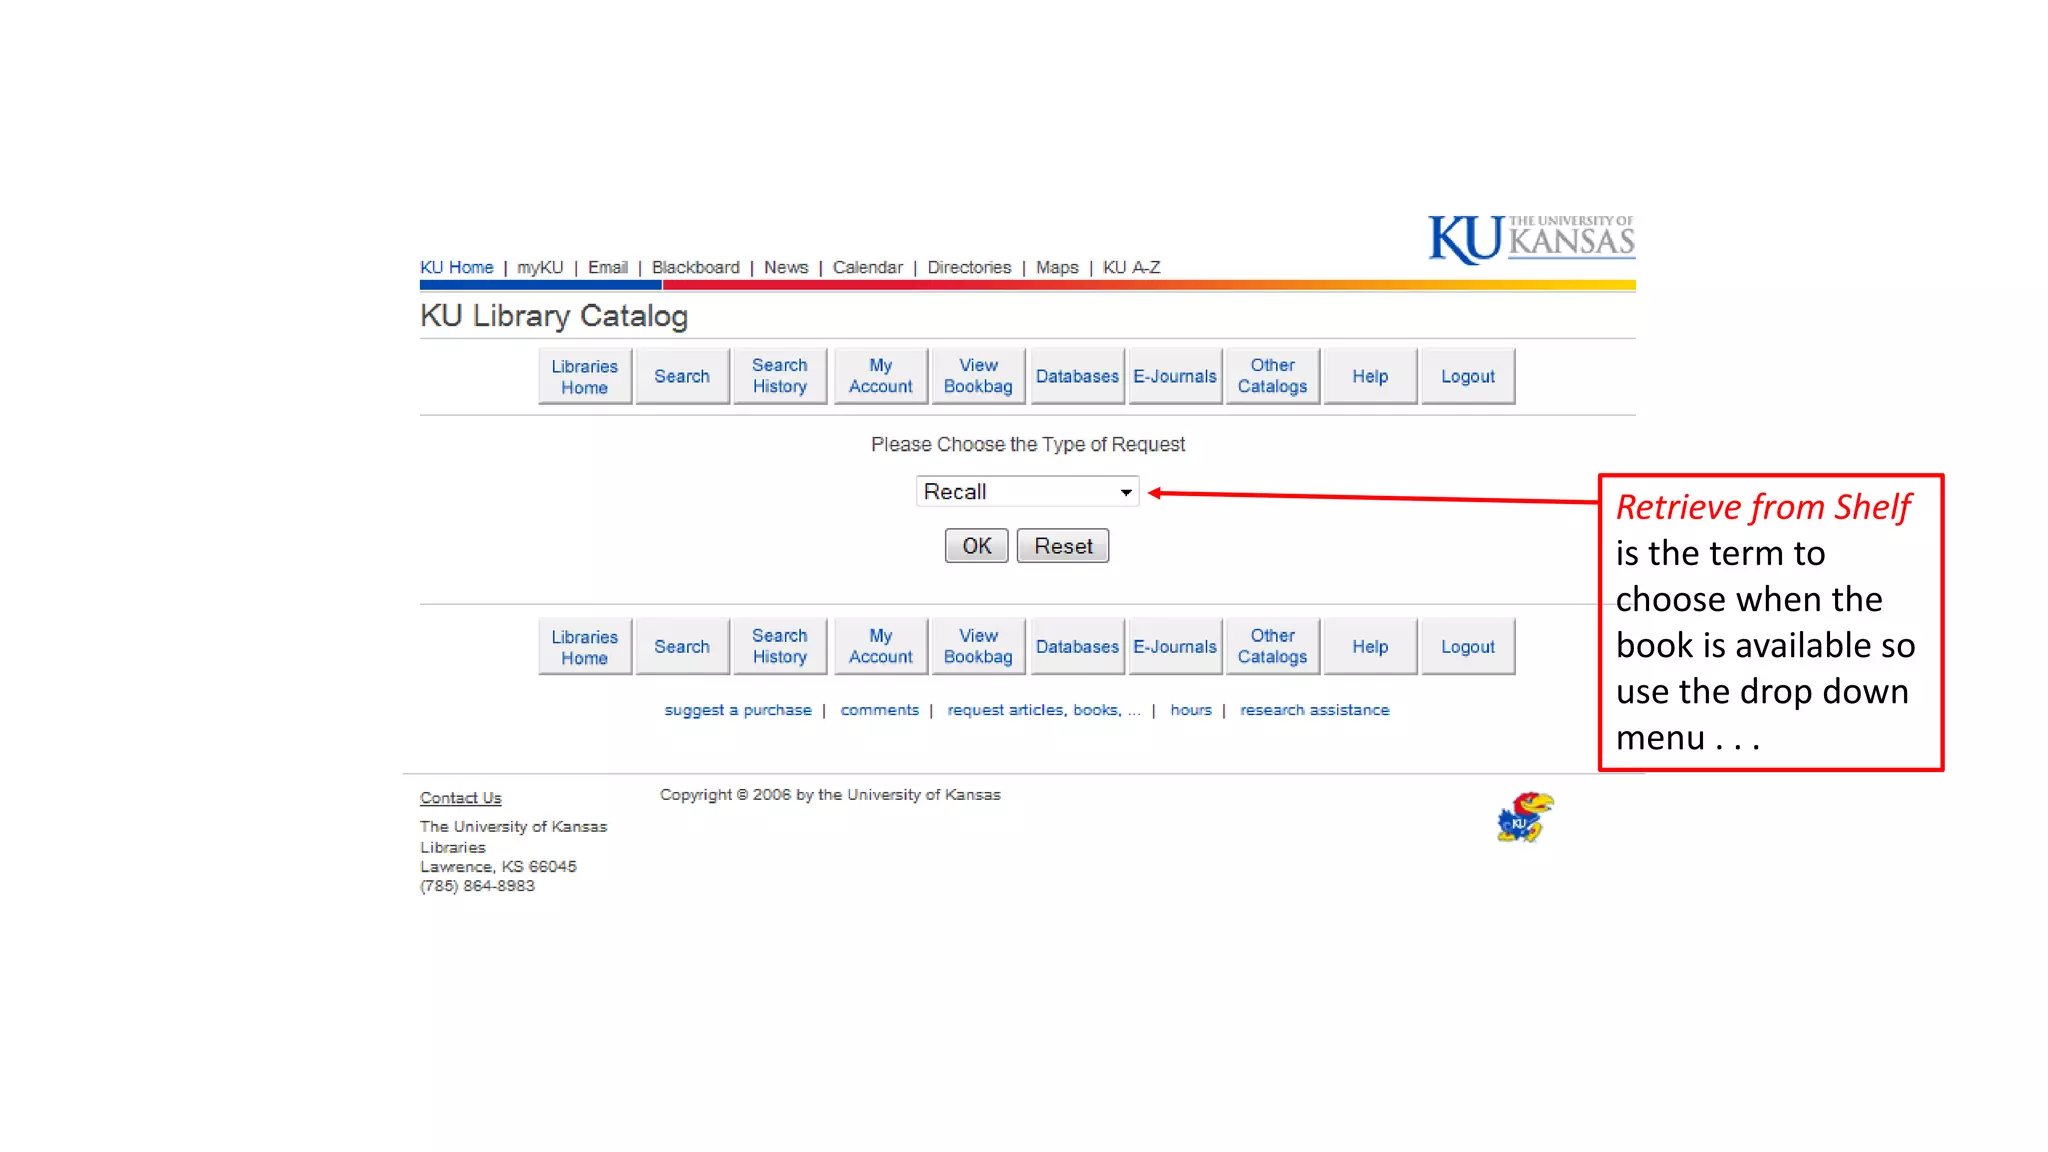Viewport: 2048px width, 1152px height.
Task: Click the suggest a purchase link
Action: [737, 710]
